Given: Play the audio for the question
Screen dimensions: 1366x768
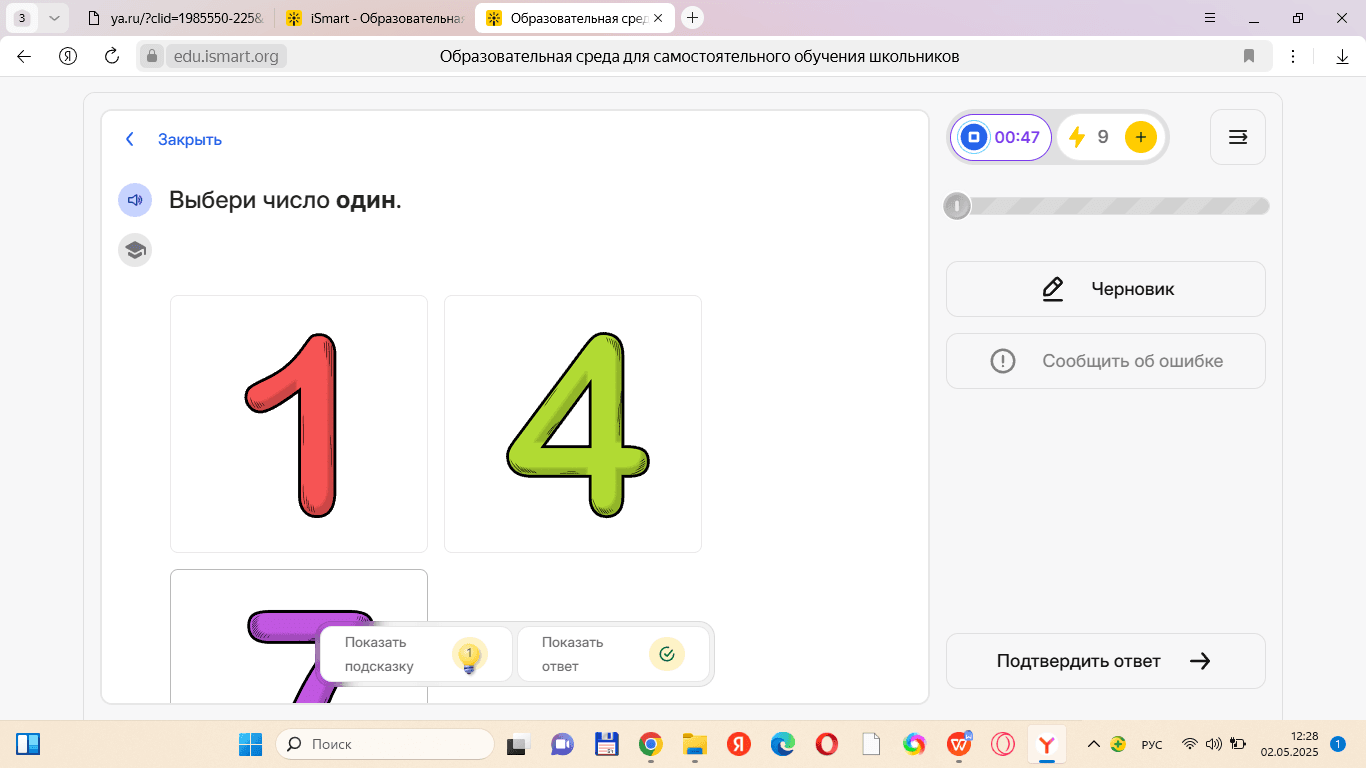Looking at the screenshot, I should (135, 200).
